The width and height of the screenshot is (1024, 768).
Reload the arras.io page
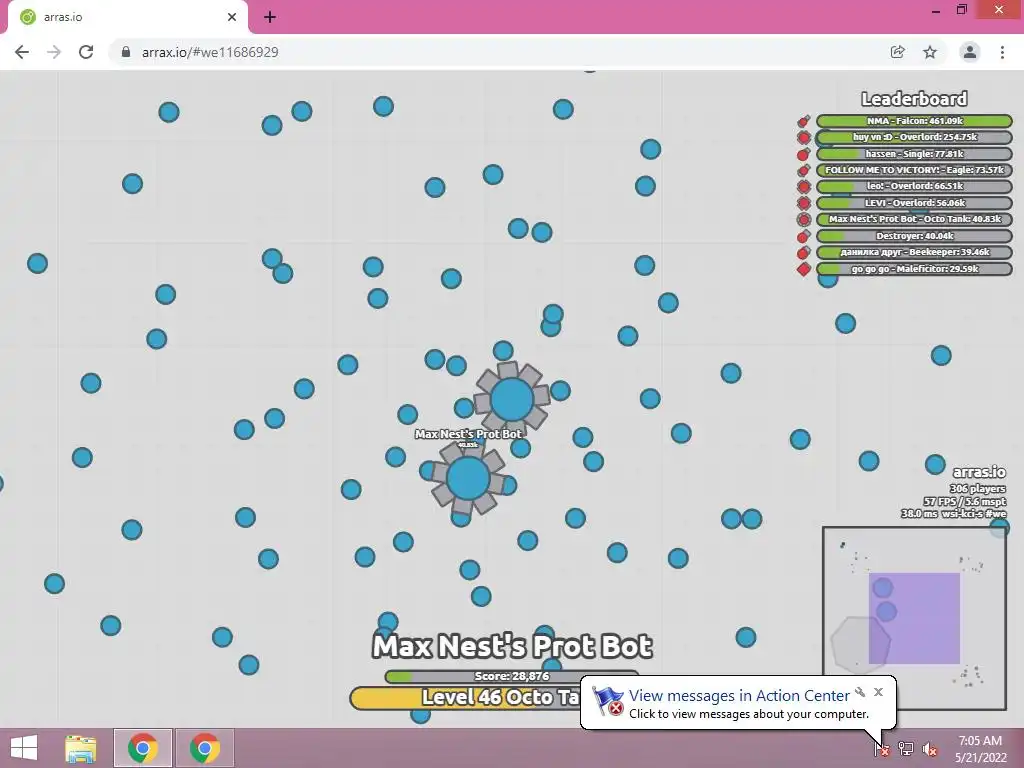[x=86, y=52]
